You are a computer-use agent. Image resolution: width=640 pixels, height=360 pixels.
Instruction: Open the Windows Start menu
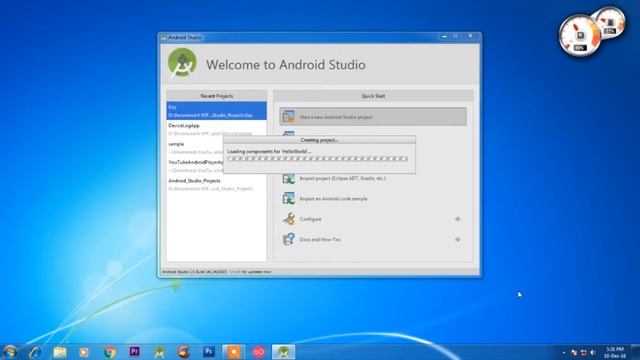point(10,352)
